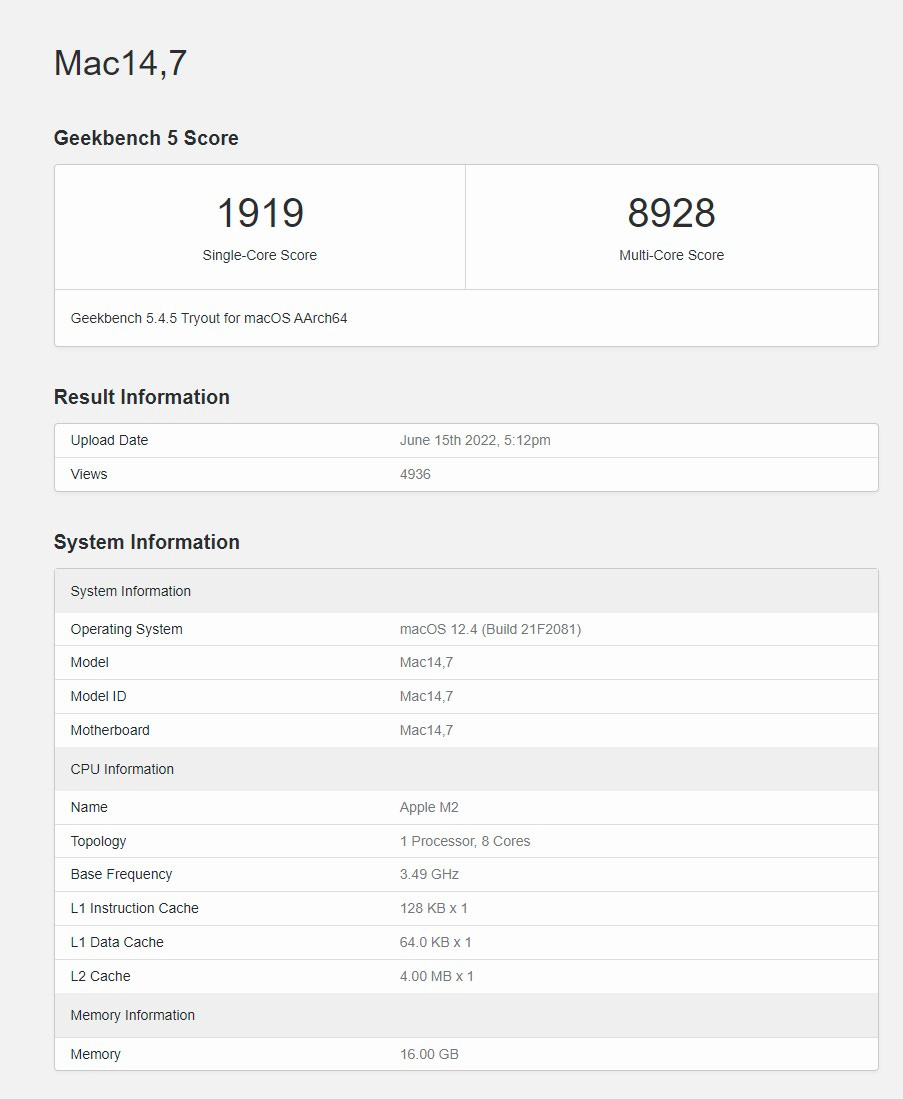Click the Upload Date label
This screenshot has width=903, height=1099.
pyautogui.click(x=109, y=440)
